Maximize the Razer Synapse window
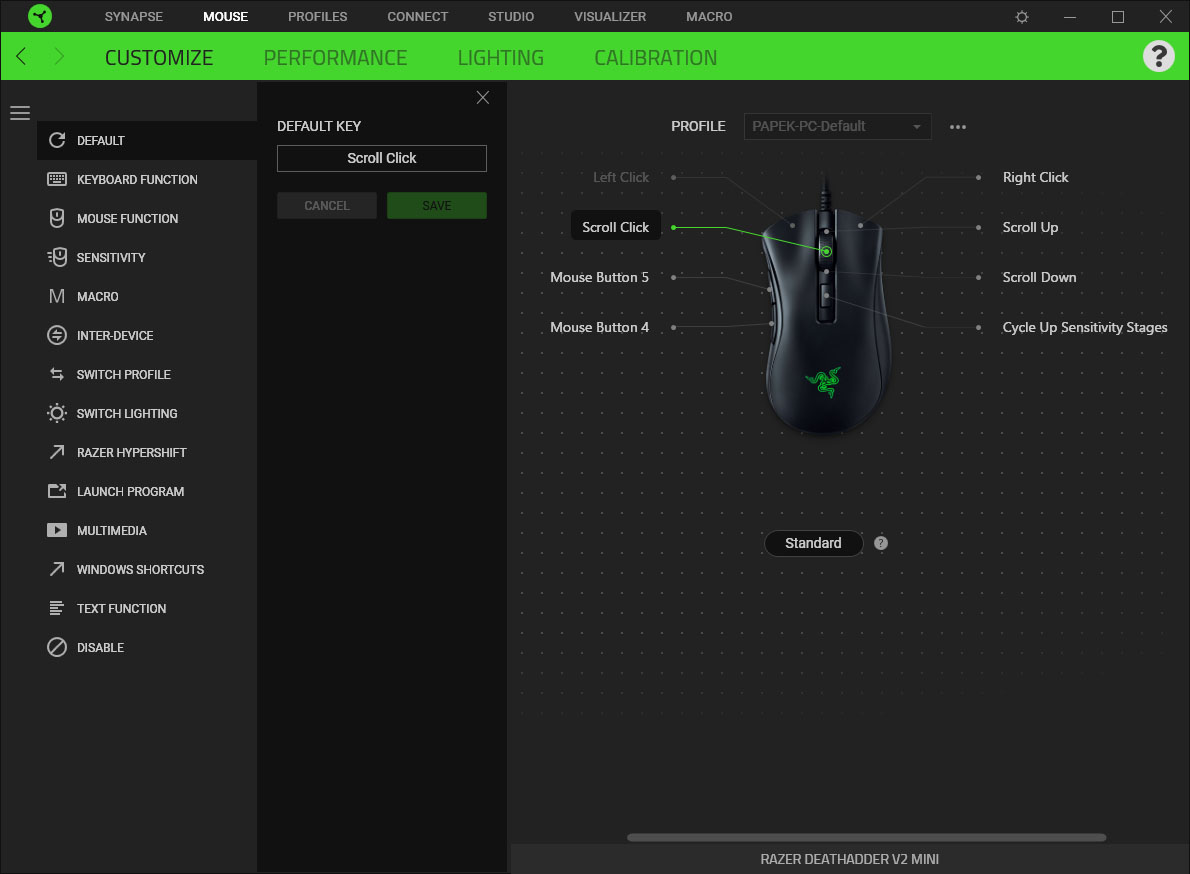The image size is (1190, 874). tap(1117, 17)
